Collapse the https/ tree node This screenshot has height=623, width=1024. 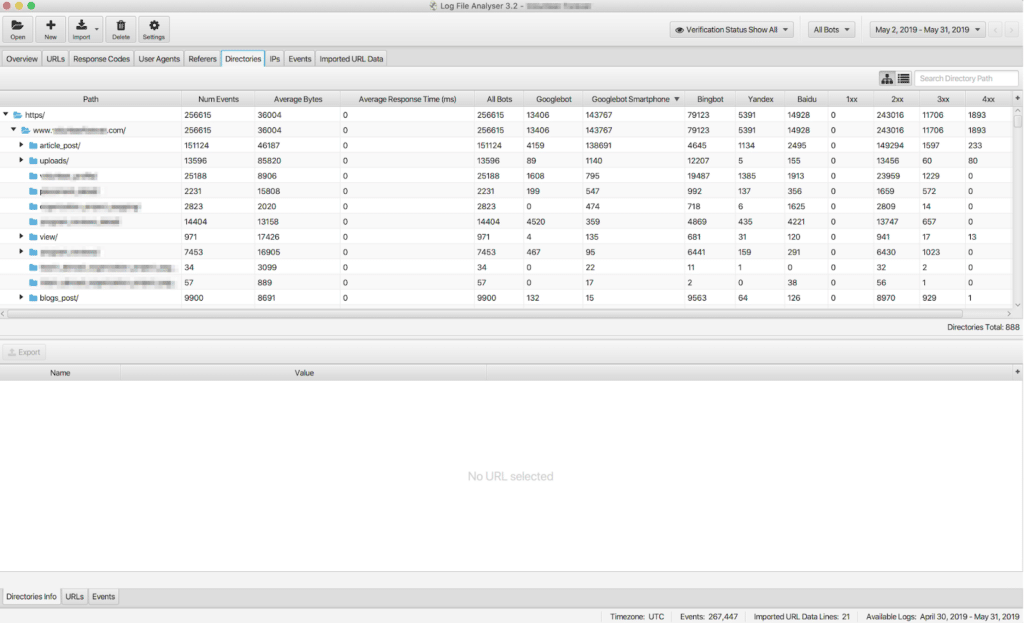6,115
